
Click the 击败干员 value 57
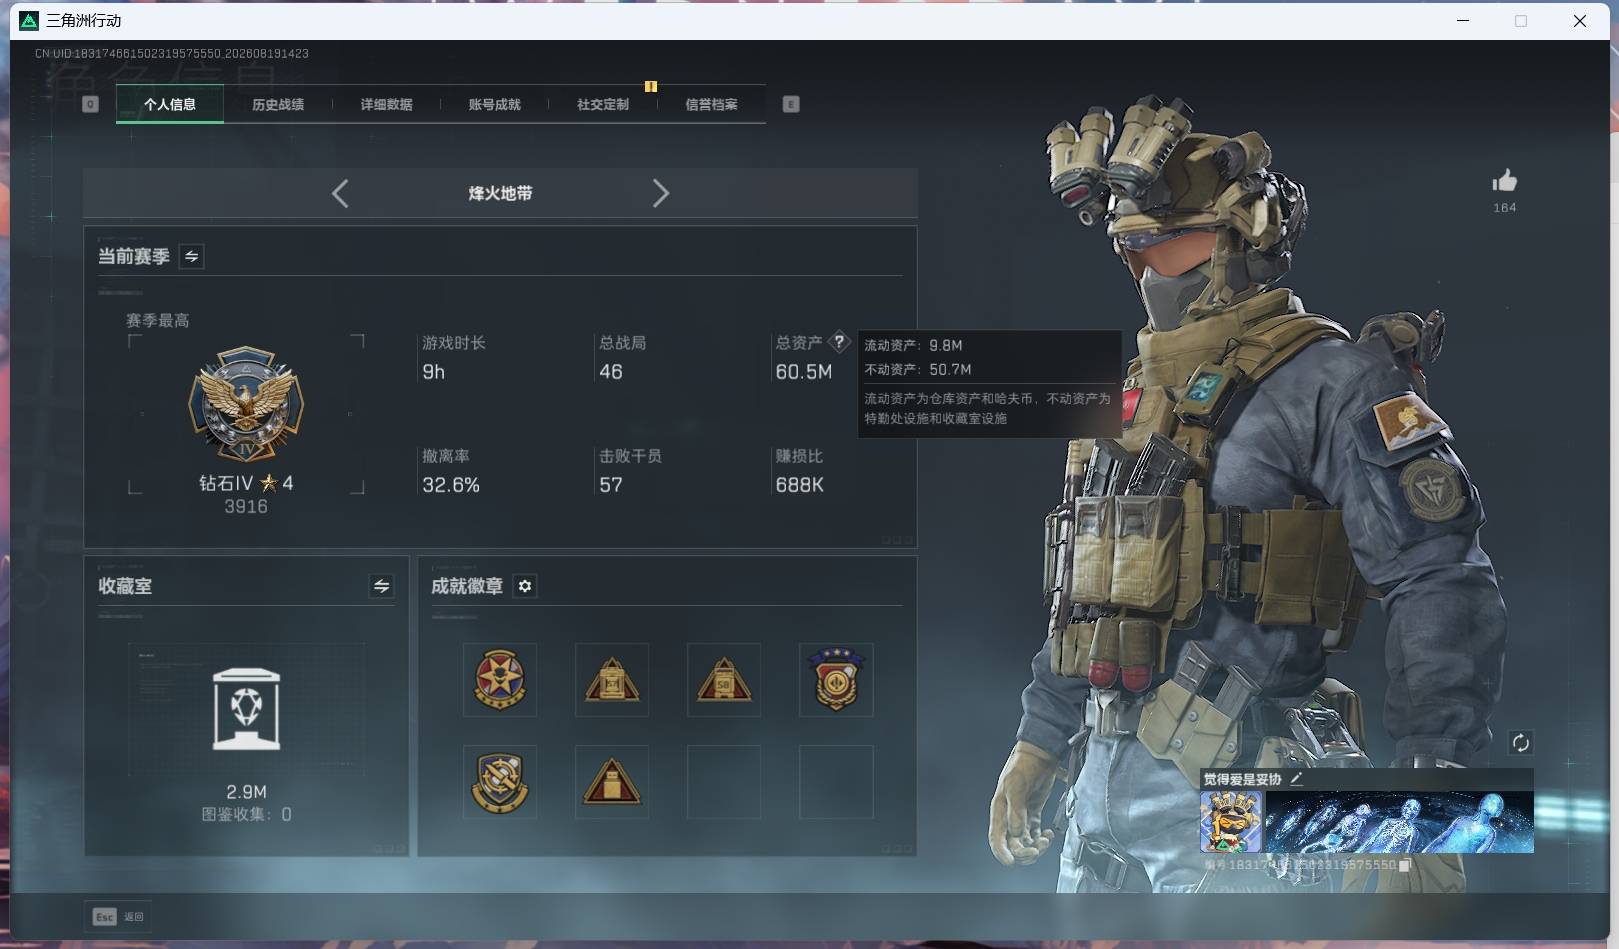pyautogui.click(x=611, y=485)
